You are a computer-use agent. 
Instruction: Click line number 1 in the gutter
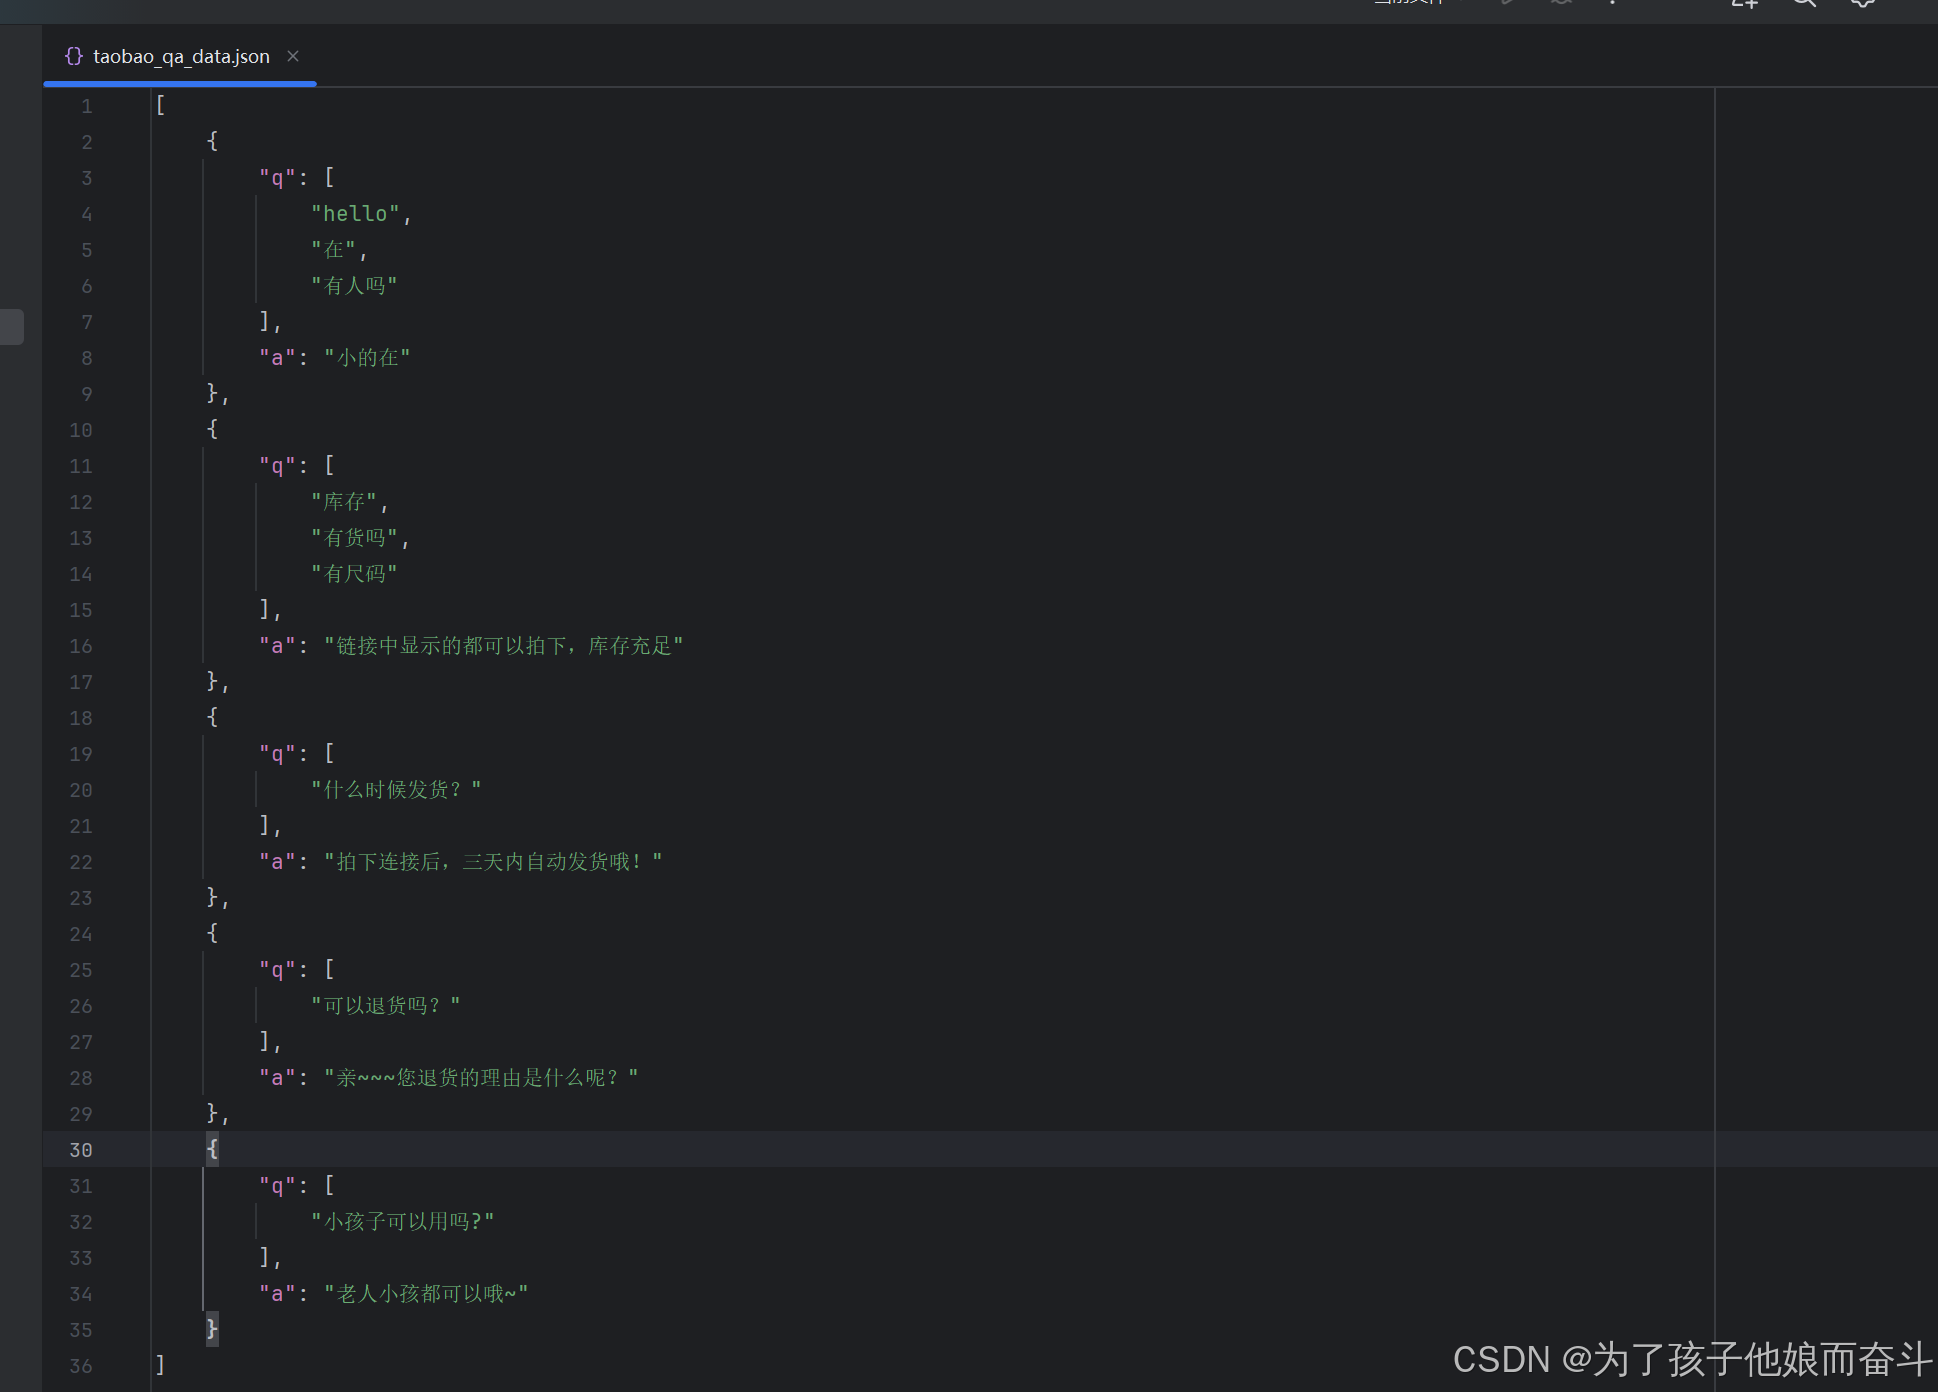coord(87,106)
